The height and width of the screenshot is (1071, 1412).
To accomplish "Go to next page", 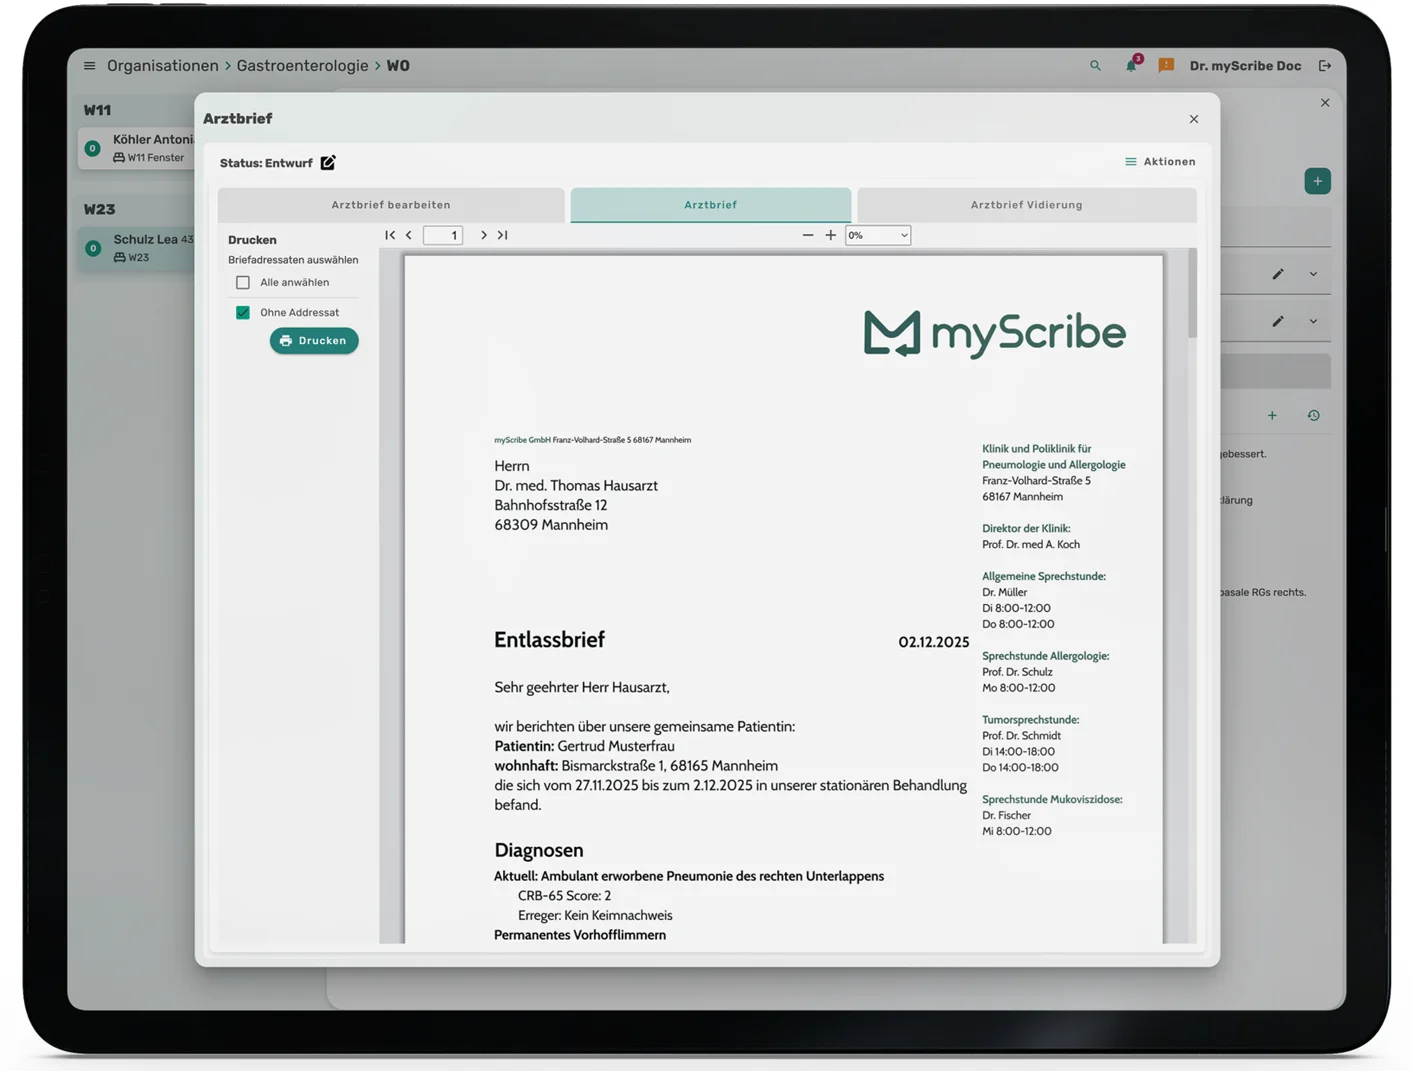I will 484,235.
